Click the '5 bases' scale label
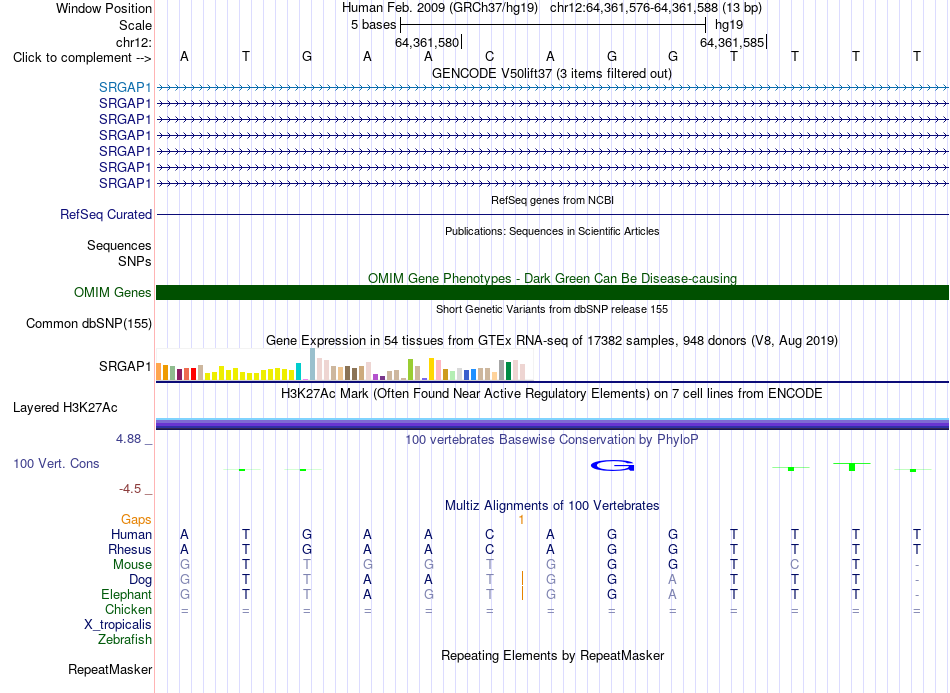Image resolution: width=950 pixels, height=693 pixels. click(373, 25)
